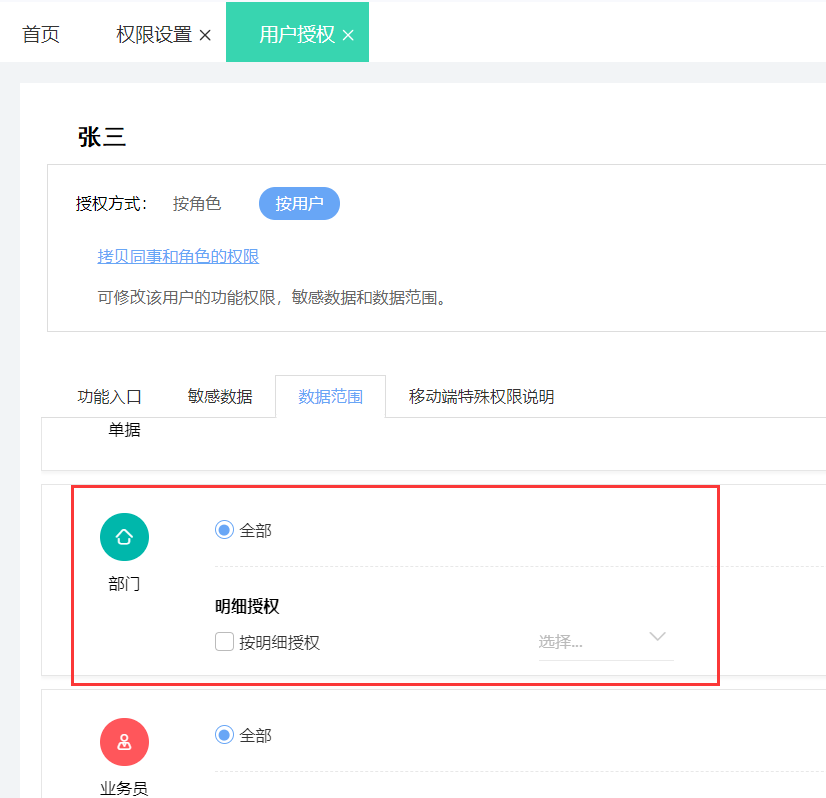
Task: Click the green 部门 house icon
Action: click(124, 537)
